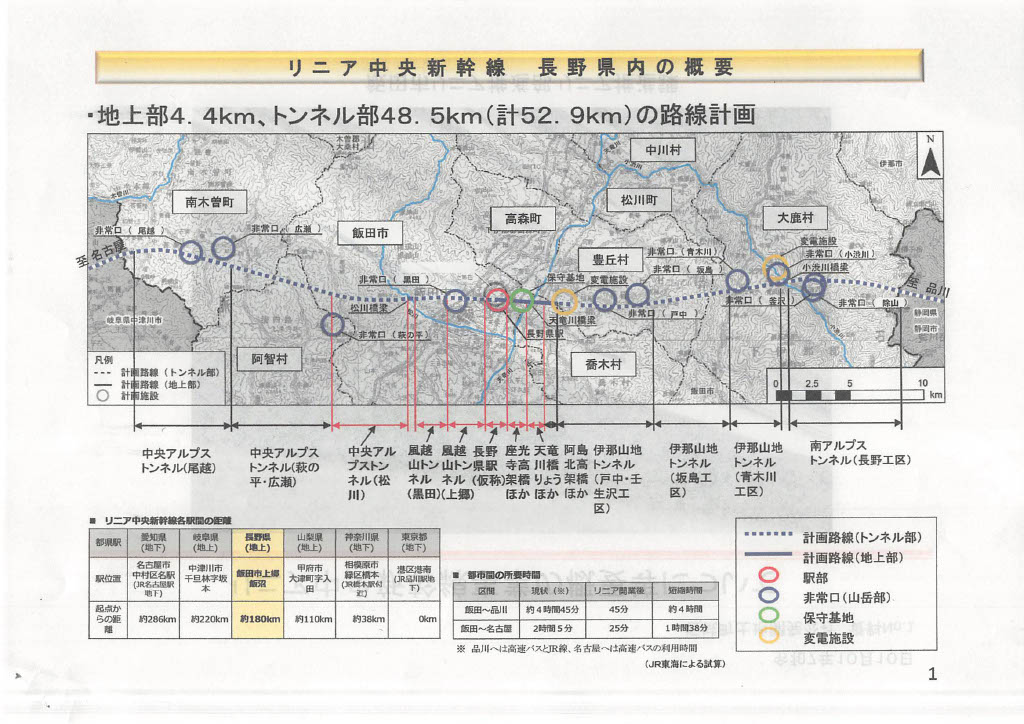Click the green maintenance base circle on the map
This screenshot has height=724, width=1024.
(521, 299)
